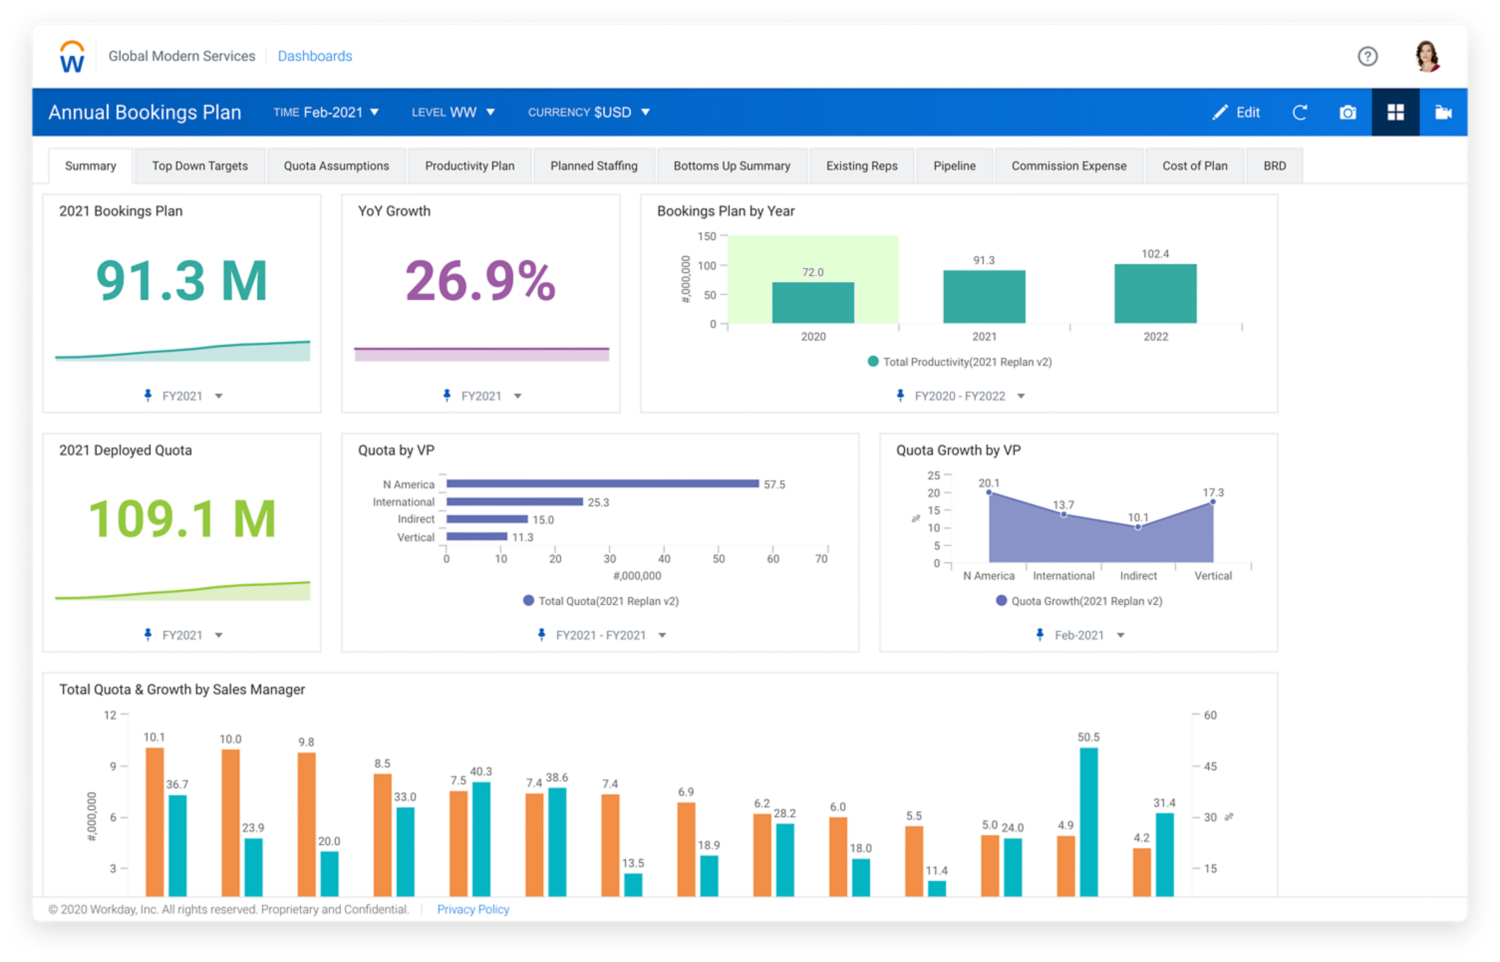The height and width of the screenshot is (962, 1500).
Task: Open the Commission Expense tab
Action: [x=1069, y=165]
